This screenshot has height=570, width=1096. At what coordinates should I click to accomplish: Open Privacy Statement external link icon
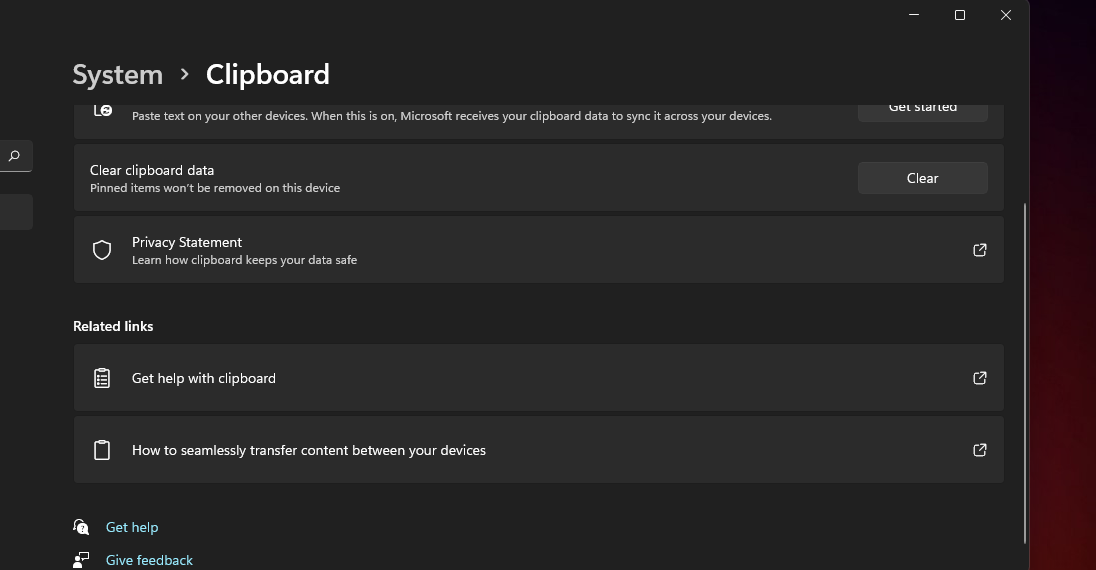pyautogui.click(x=980, y=250)
